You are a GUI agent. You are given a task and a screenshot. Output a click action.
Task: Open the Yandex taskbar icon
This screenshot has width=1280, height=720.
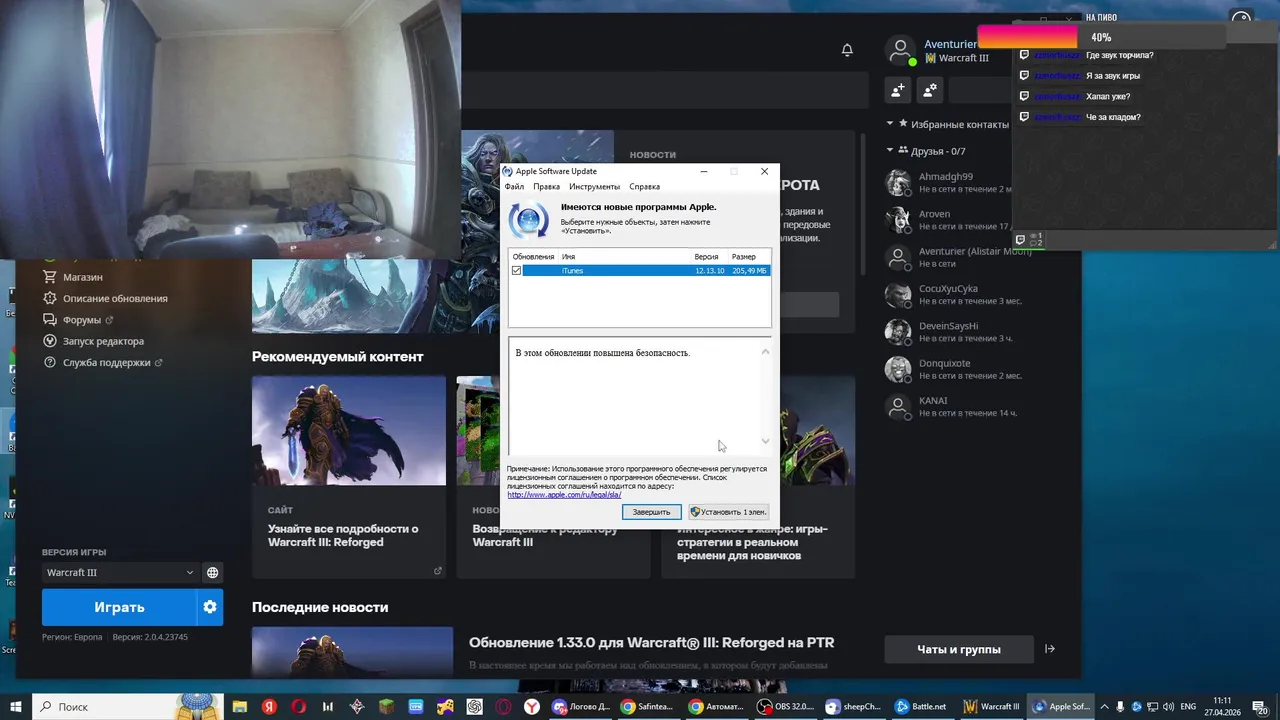point(269,706)
